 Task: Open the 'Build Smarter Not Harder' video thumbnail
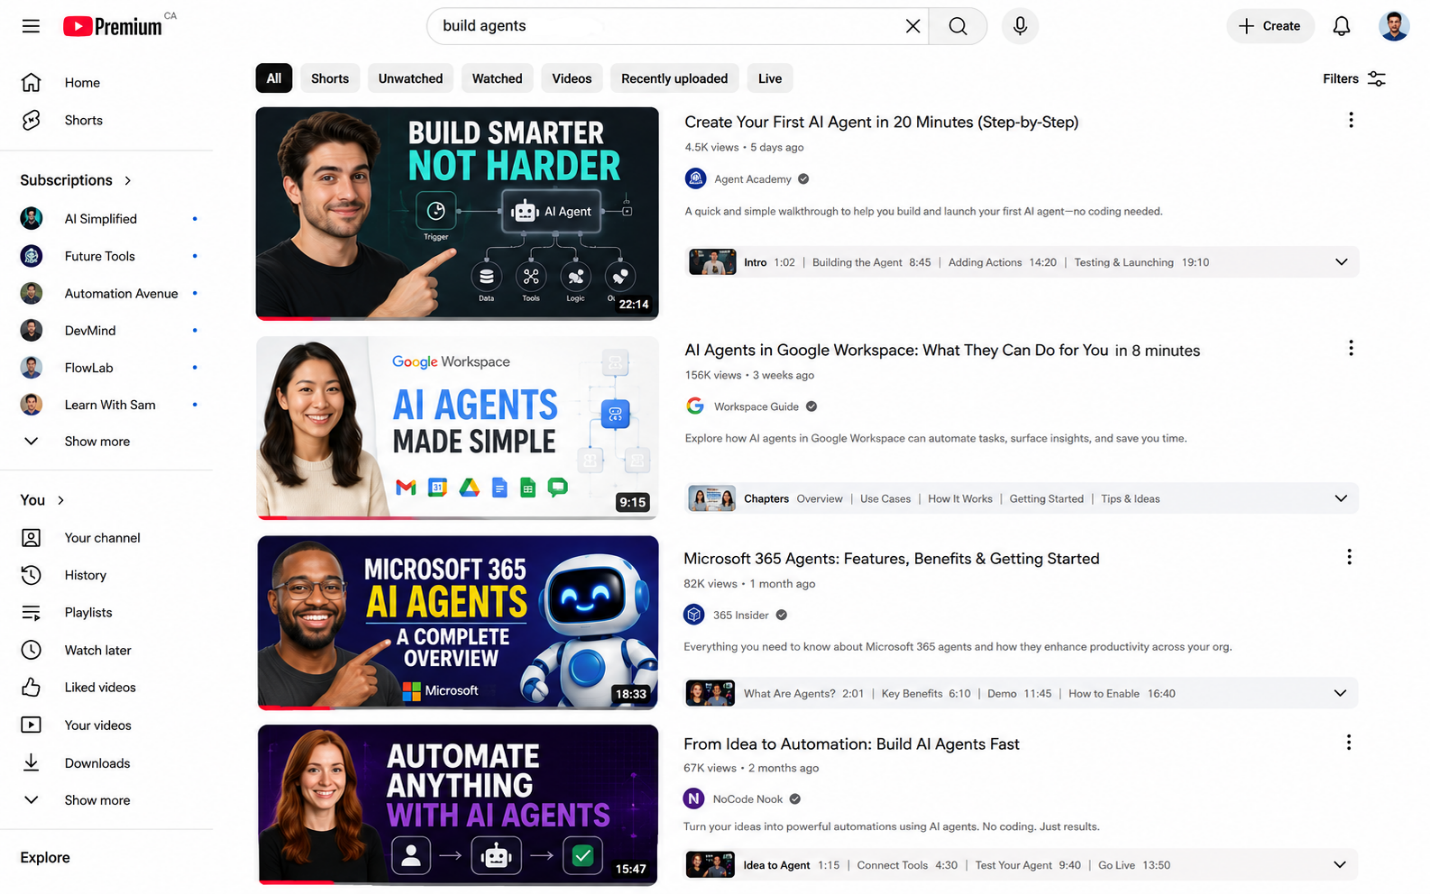[457, 214]
